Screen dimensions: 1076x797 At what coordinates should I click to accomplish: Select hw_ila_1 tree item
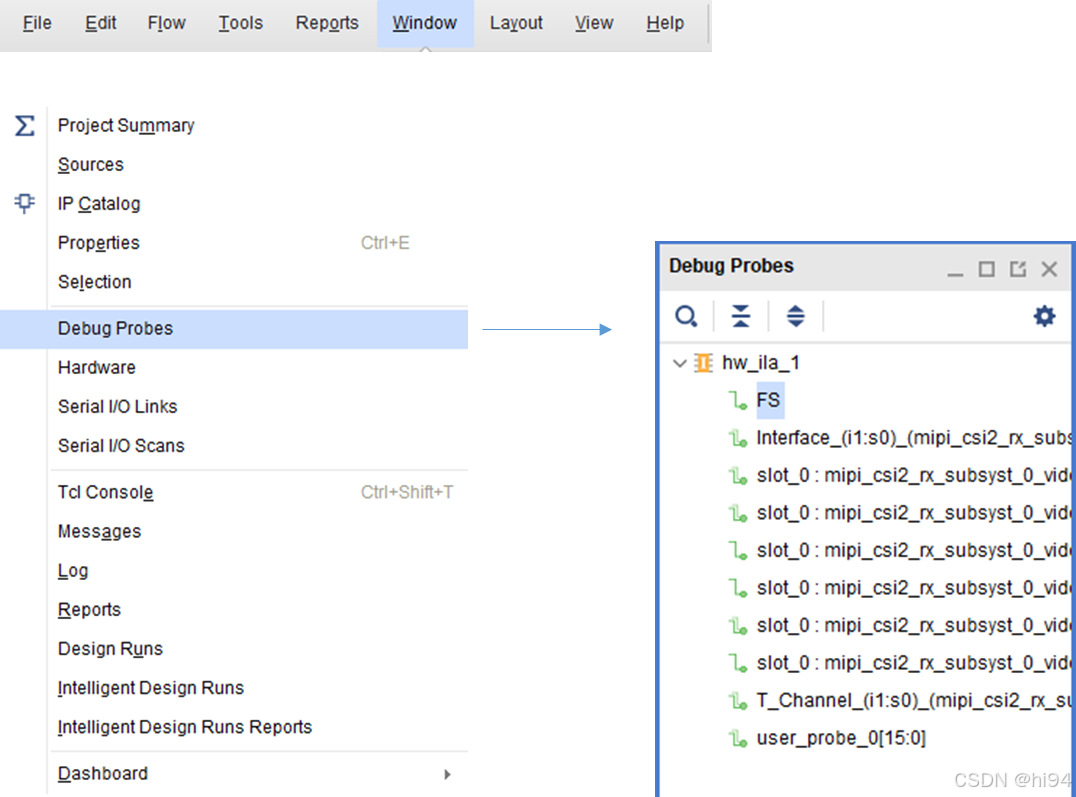click(761, 363)
